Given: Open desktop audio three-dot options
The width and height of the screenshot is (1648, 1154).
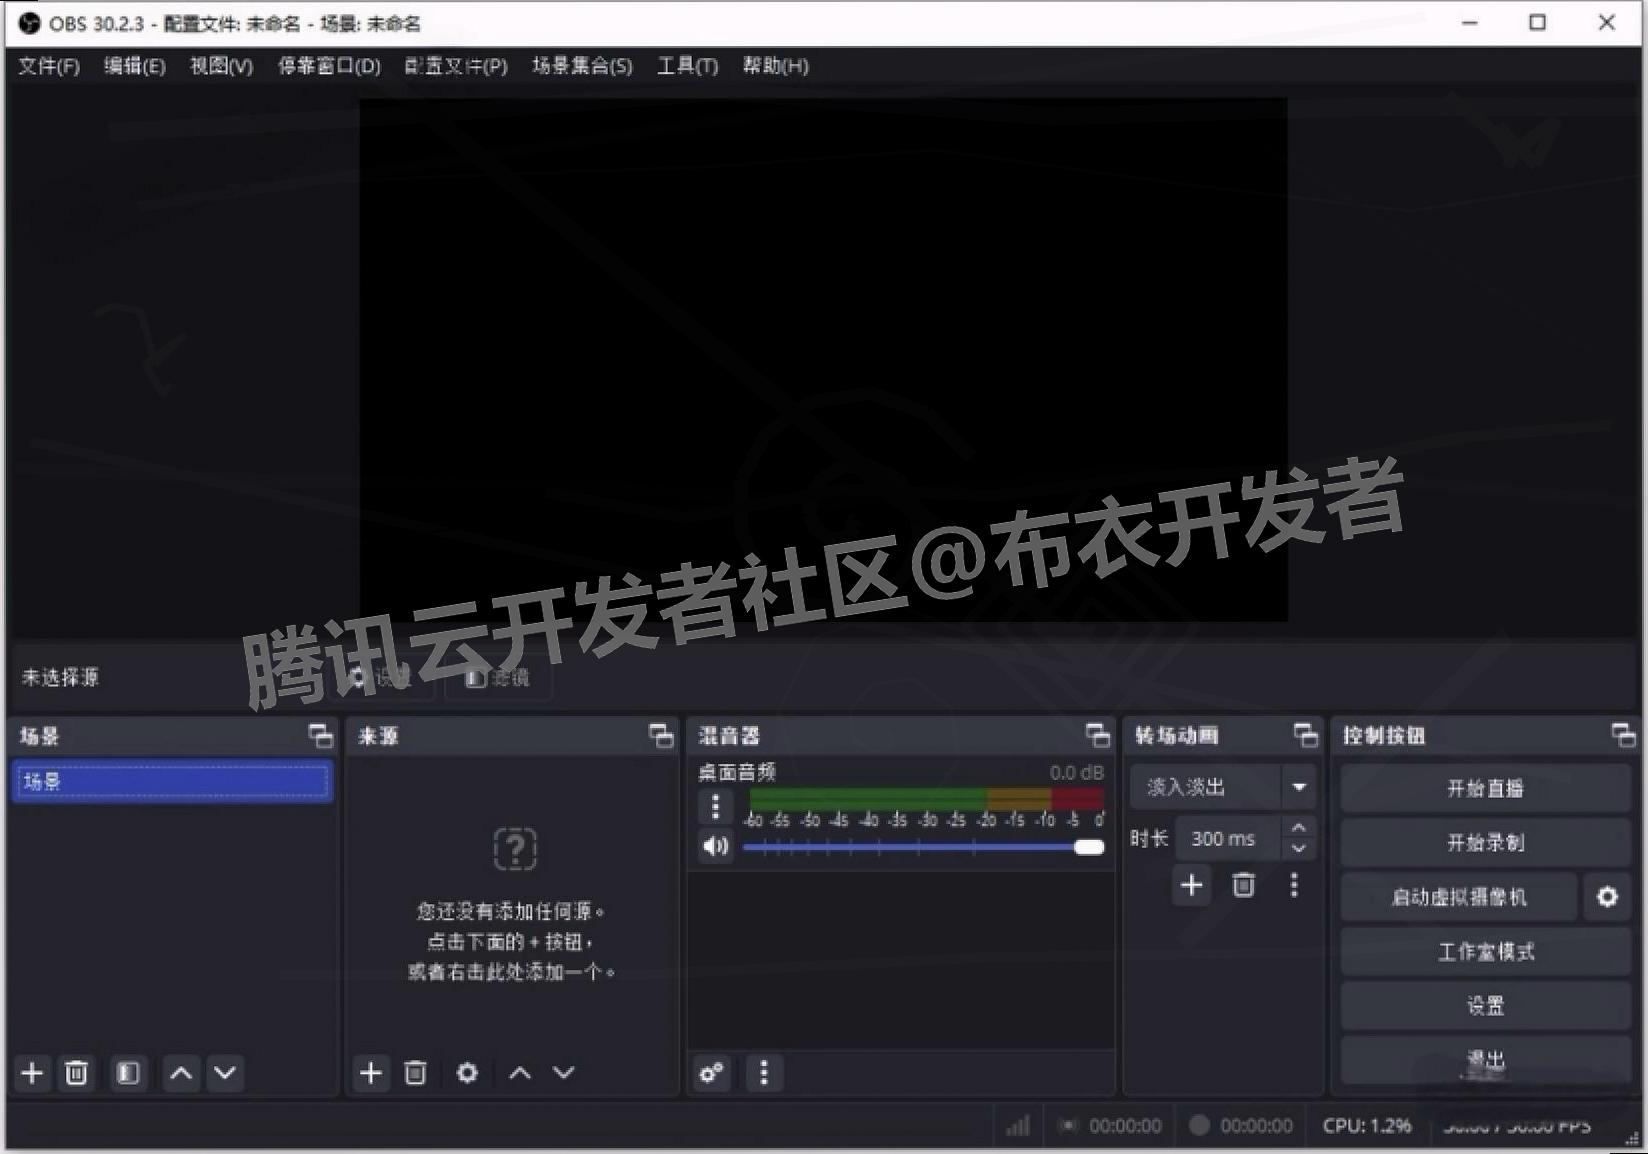Looking at the screenshot, I should [x=715, y=807].
